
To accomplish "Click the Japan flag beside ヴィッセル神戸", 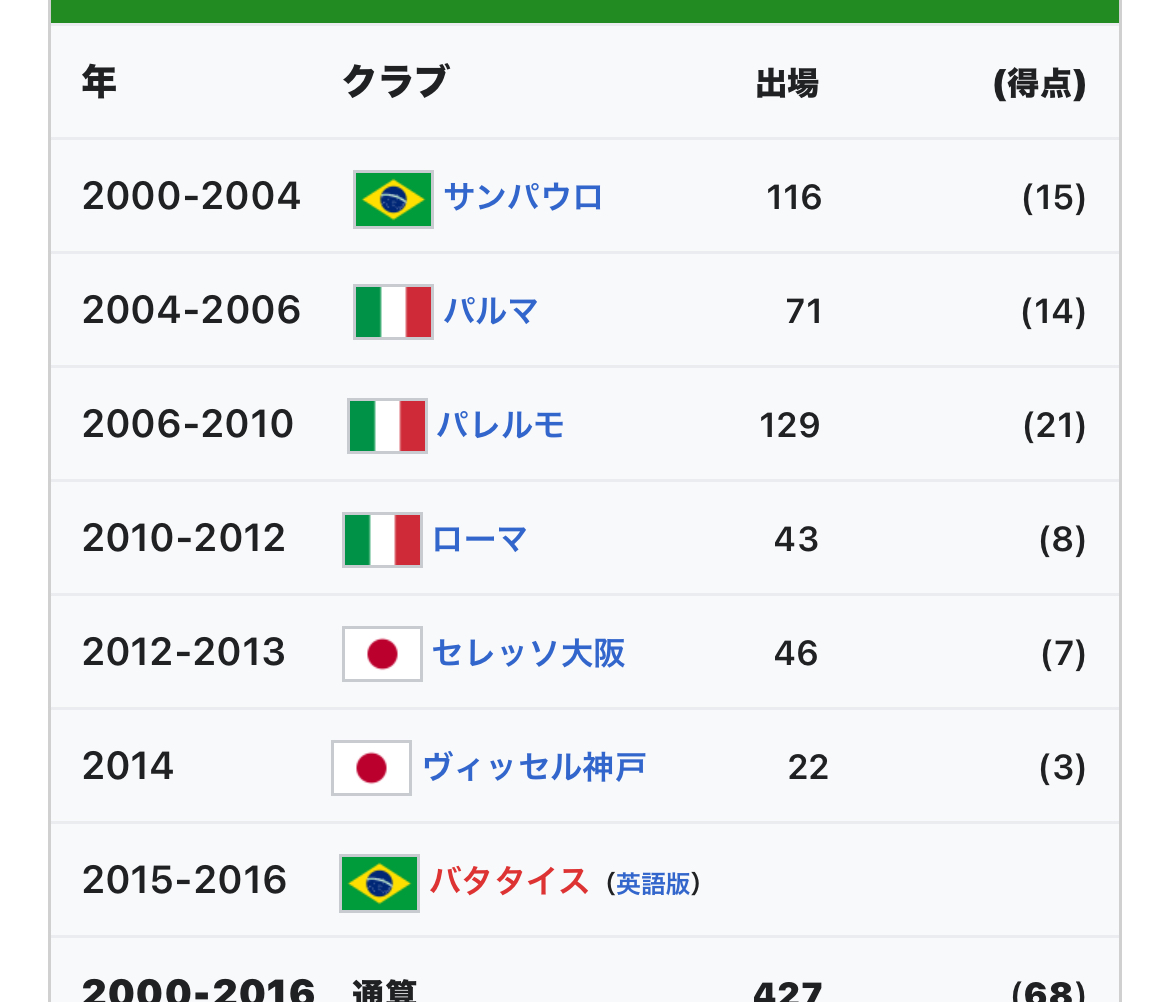I will pyautogui.click(x=372, y=768).
